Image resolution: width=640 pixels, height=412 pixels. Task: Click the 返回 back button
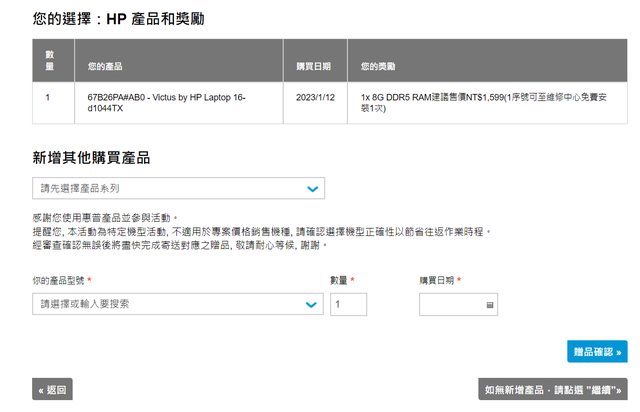coord(52,390)
